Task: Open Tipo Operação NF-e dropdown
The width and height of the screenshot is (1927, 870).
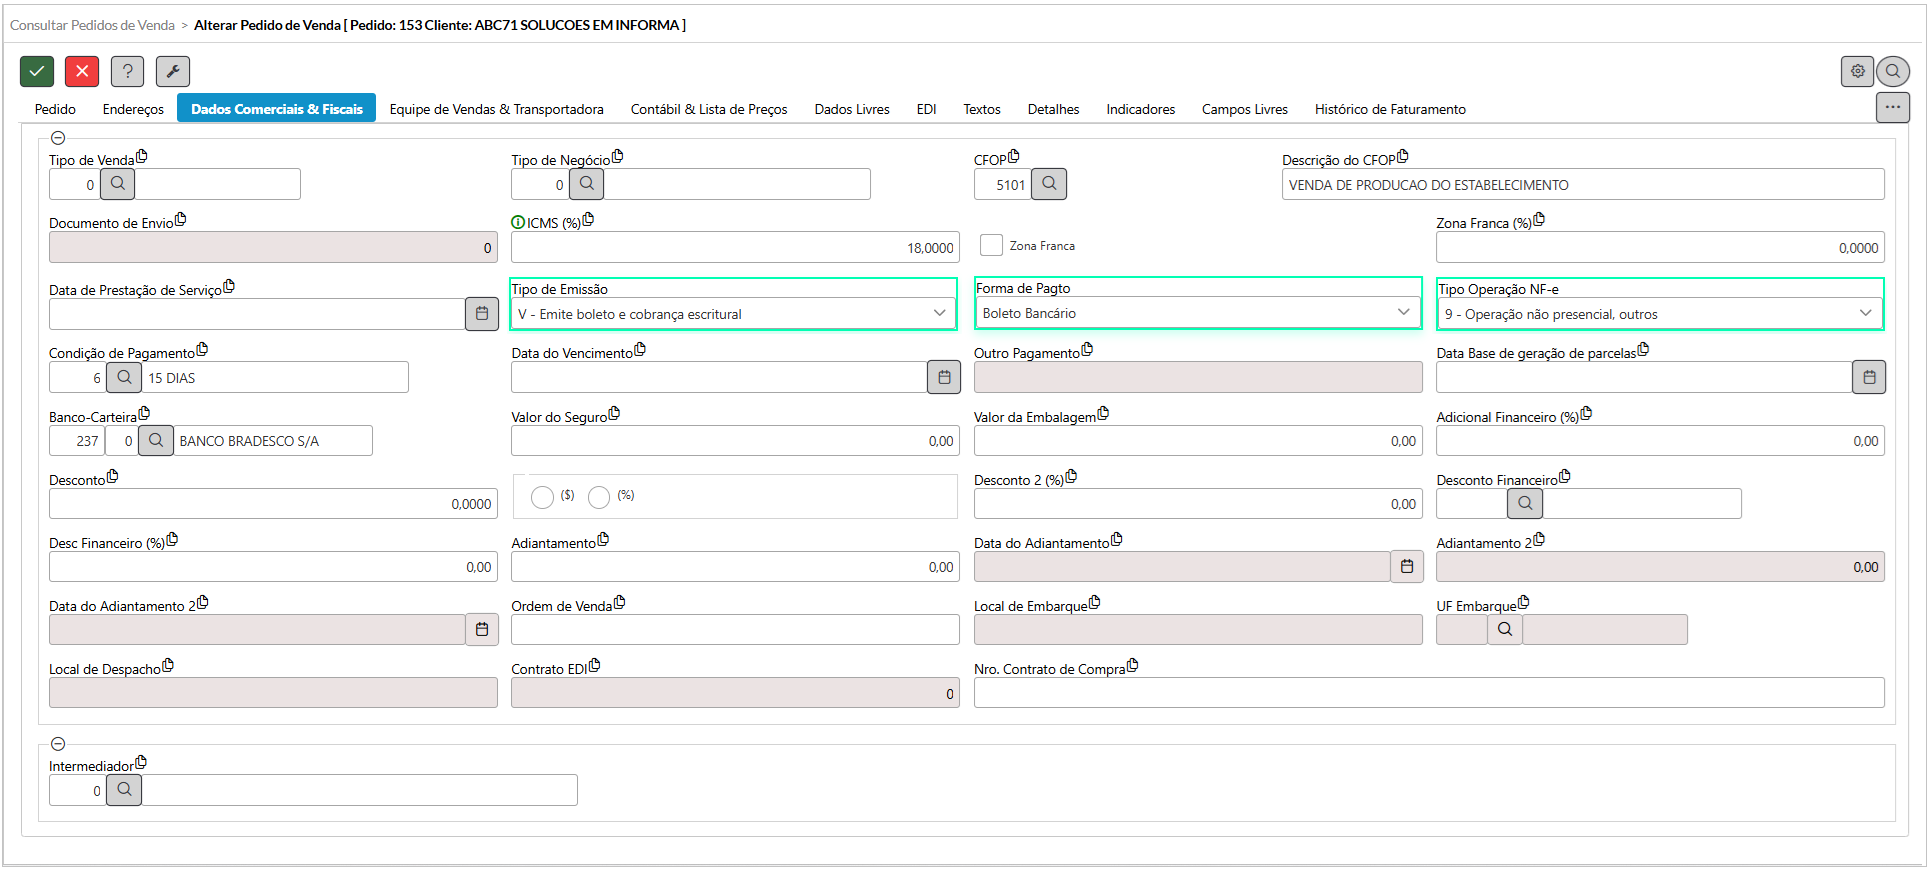Action: [1658, 314]
